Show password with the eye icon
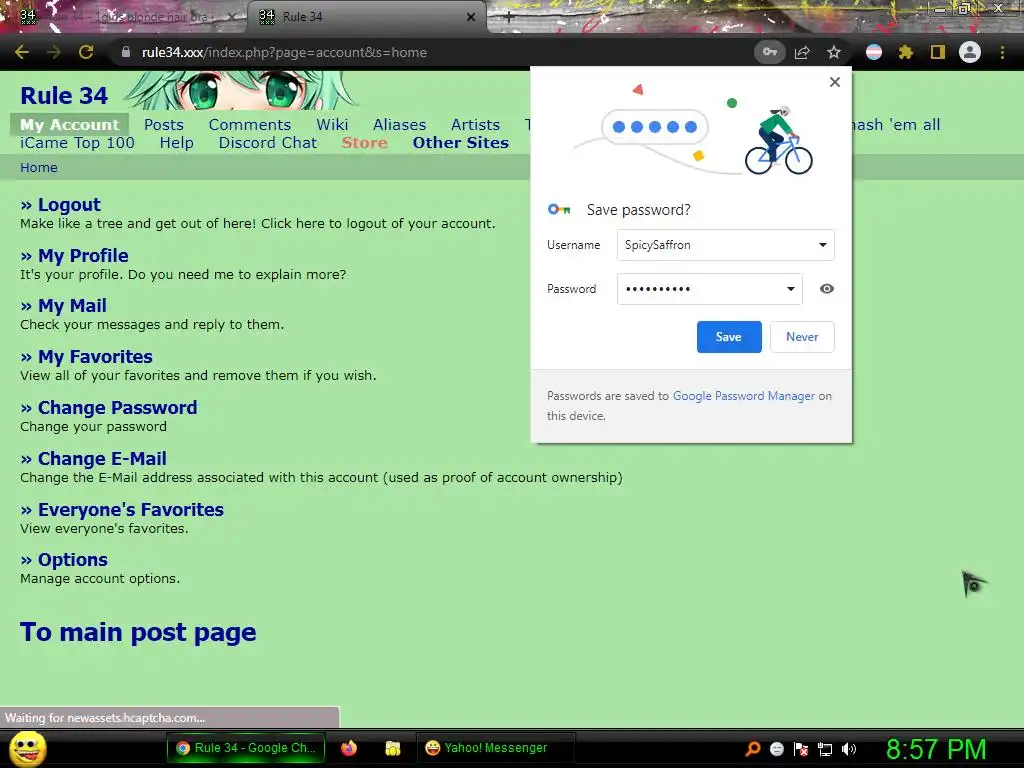The image size is (1024, 768). tap(827, 289)
